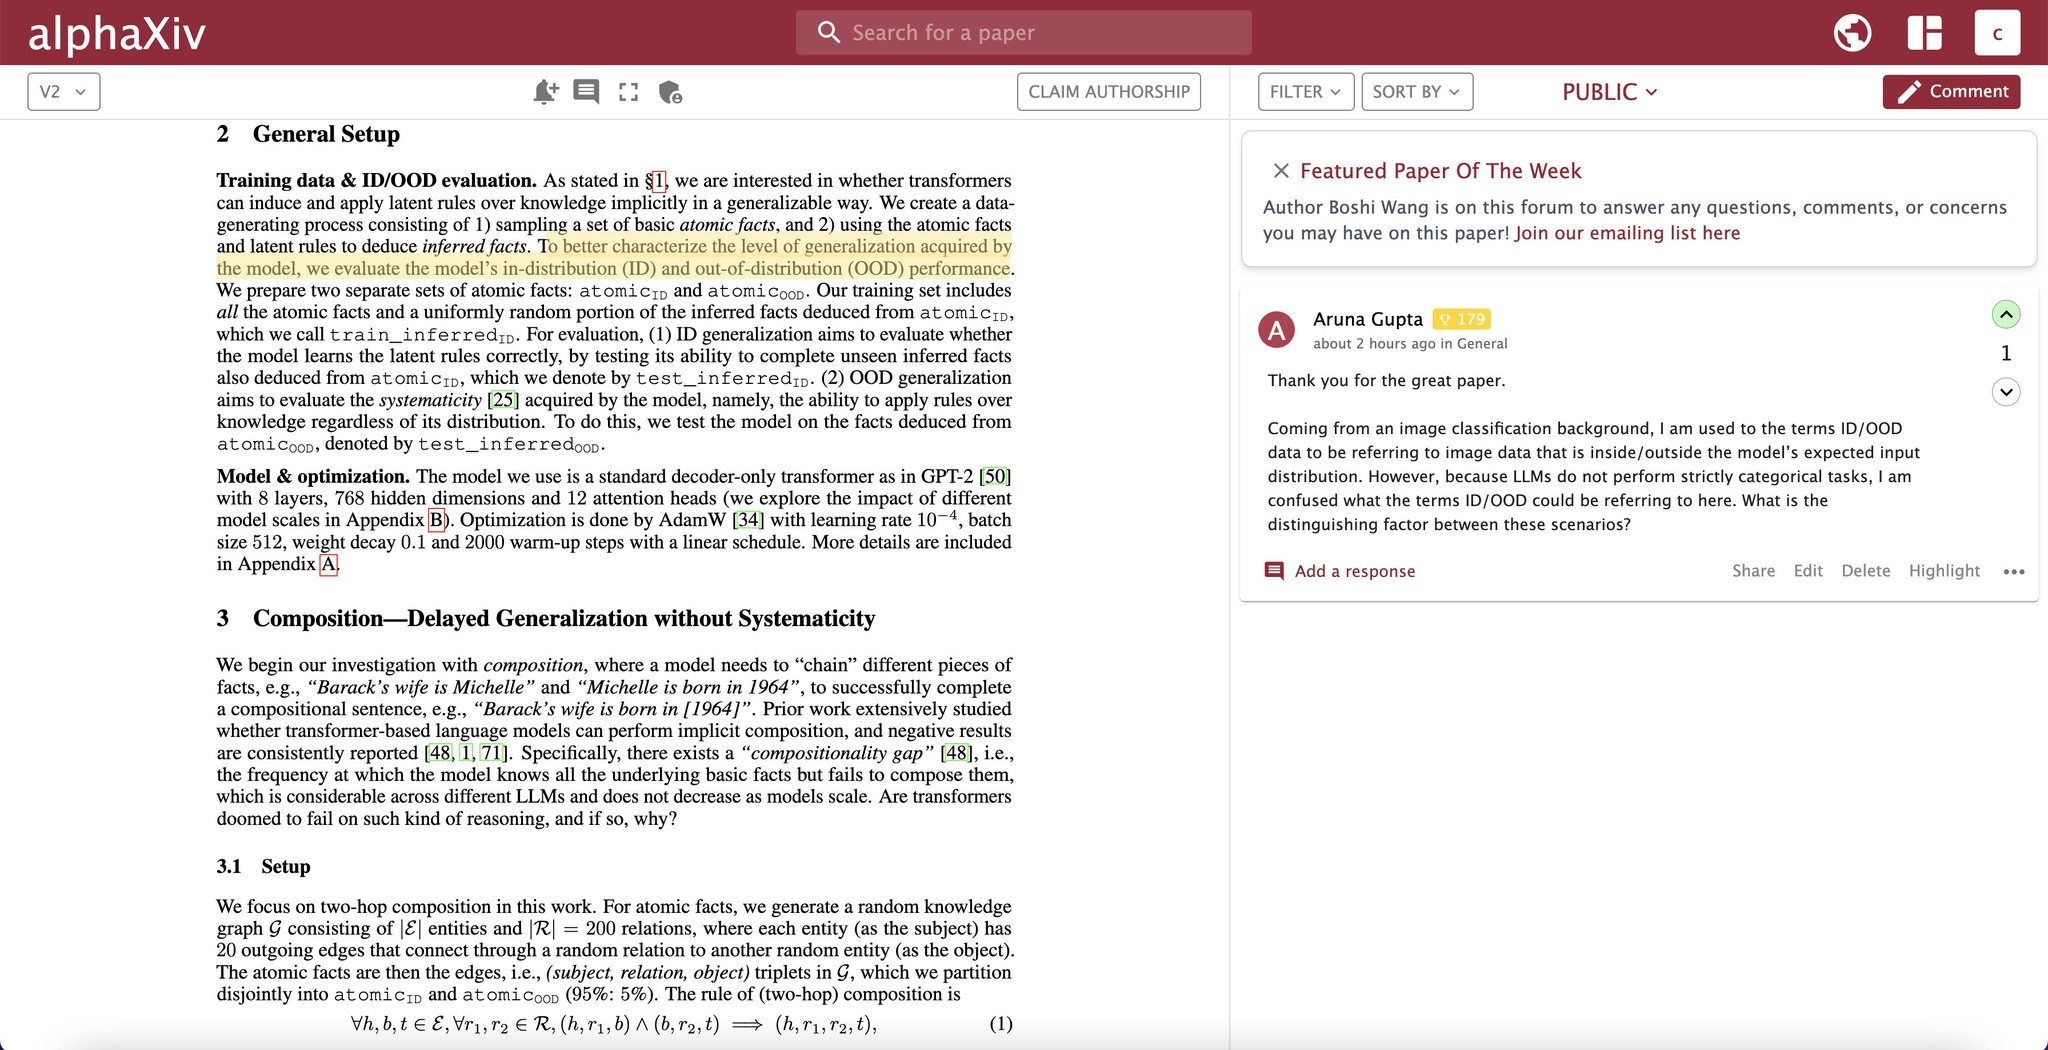2048x1050 pixels.
Task: Upvote Aruna Gupta's comment
Action: (2005, 314)
